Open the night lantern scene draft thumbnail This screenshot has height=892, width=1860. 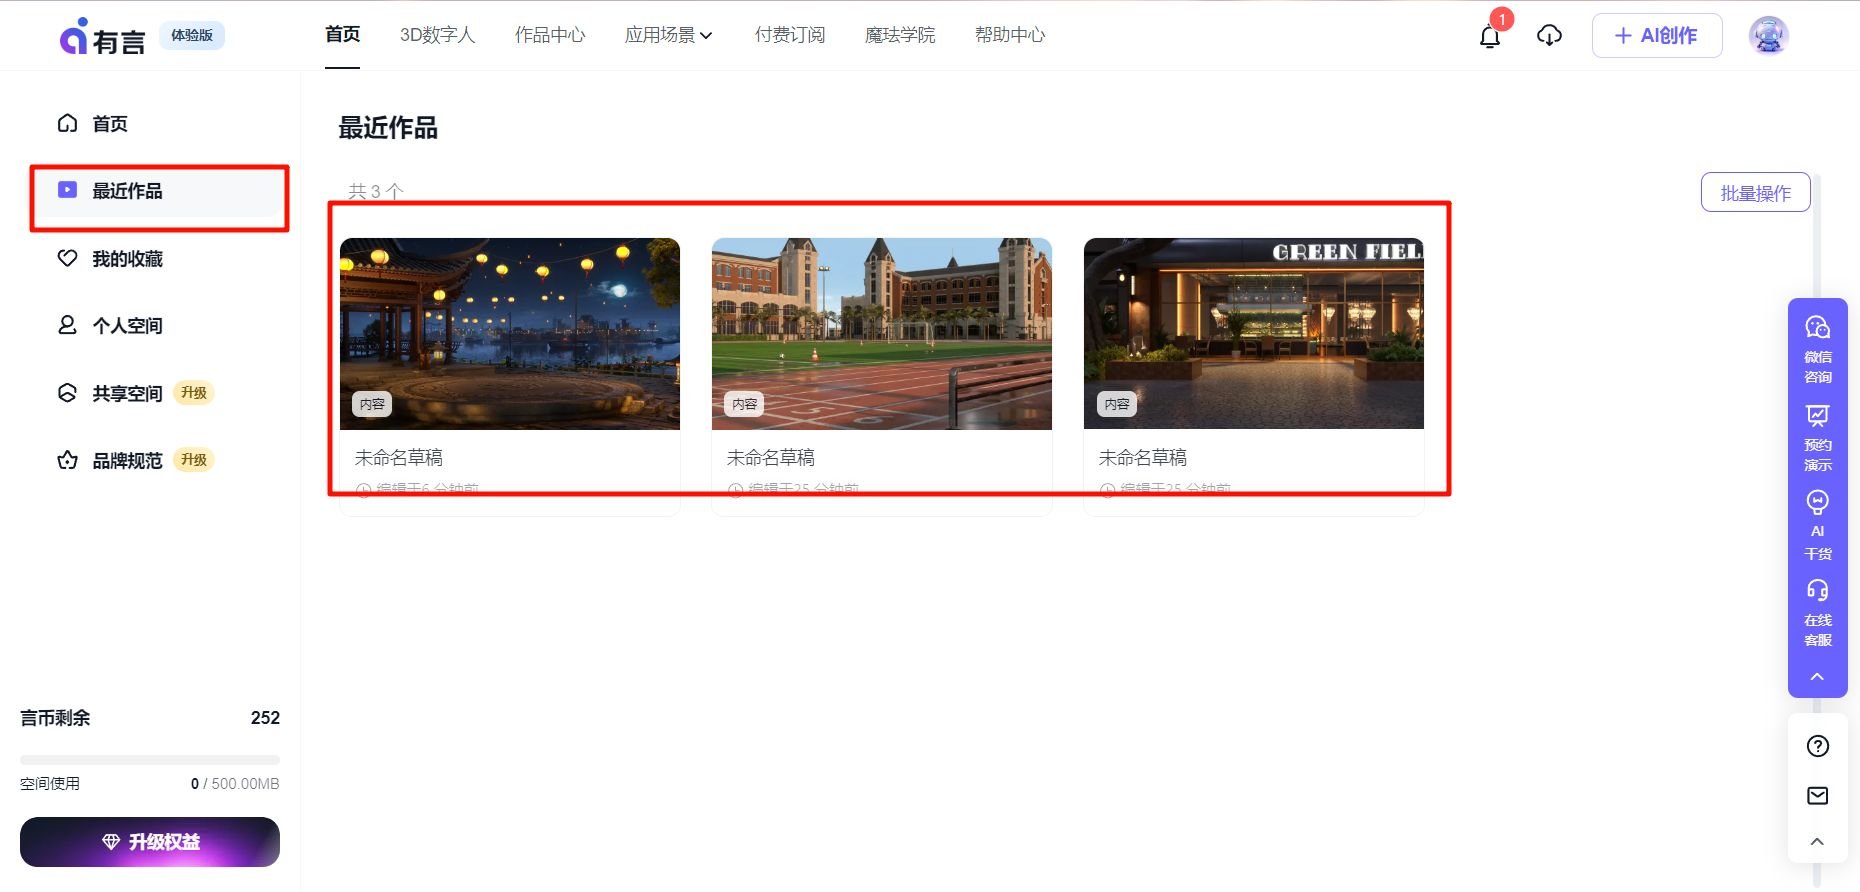[x=510, y=333]
